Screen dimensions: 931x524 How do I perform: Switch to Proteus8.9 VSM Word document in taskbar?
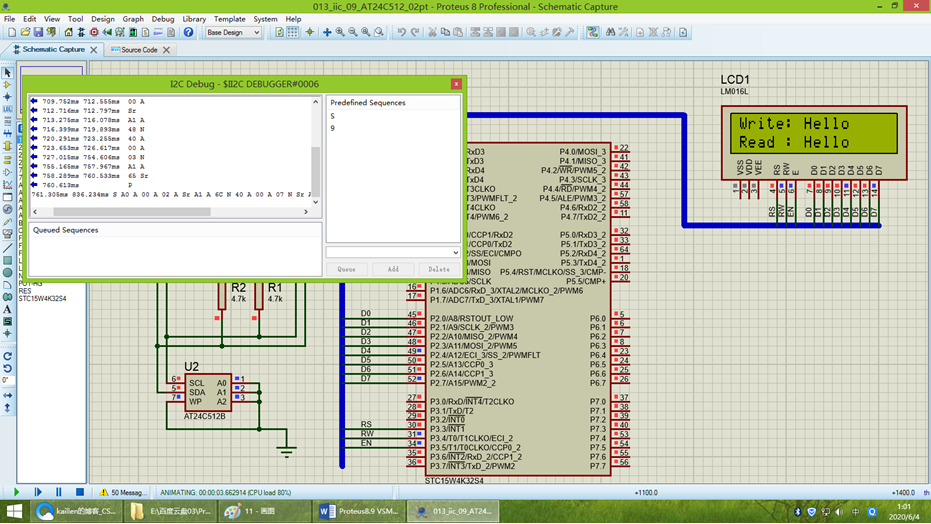coord(360,511)
